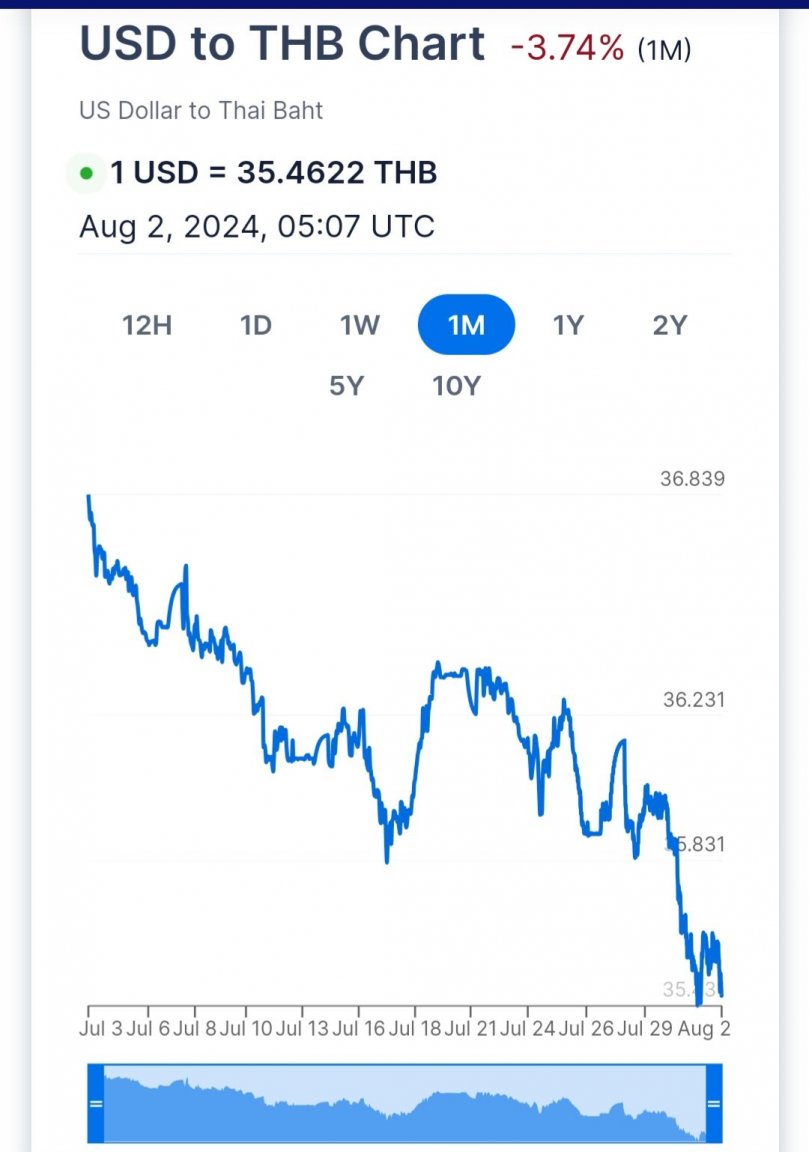The height and width of the screenshot is (1152, 809).
Task: Click the -3.74% change percentage
Action: pos(567,49)
